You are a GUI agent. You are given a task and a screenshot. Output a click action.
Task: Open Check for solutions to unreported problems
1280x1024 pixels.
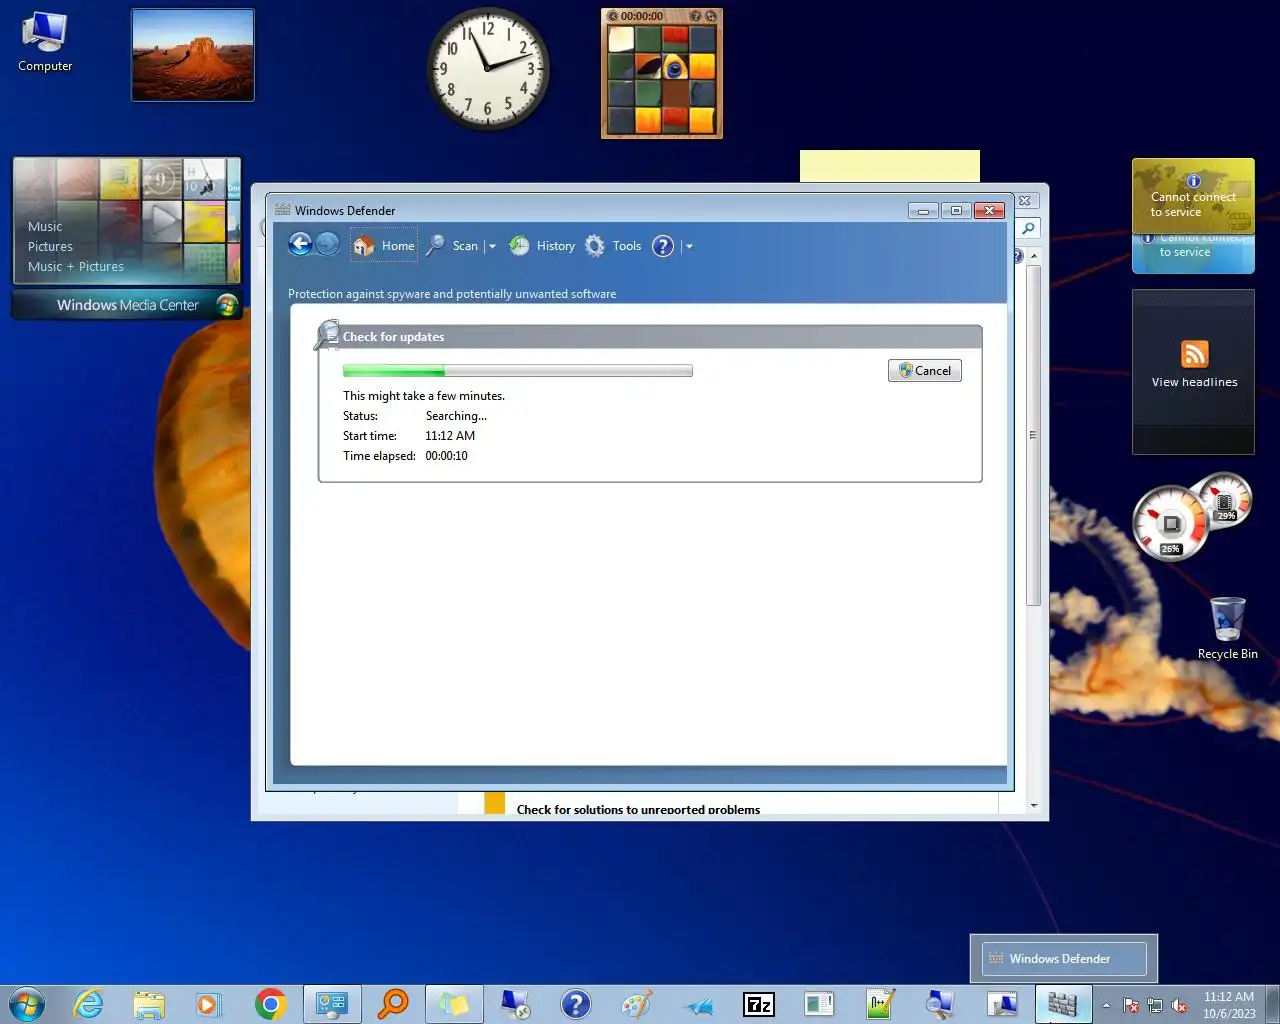coord(638,809)
